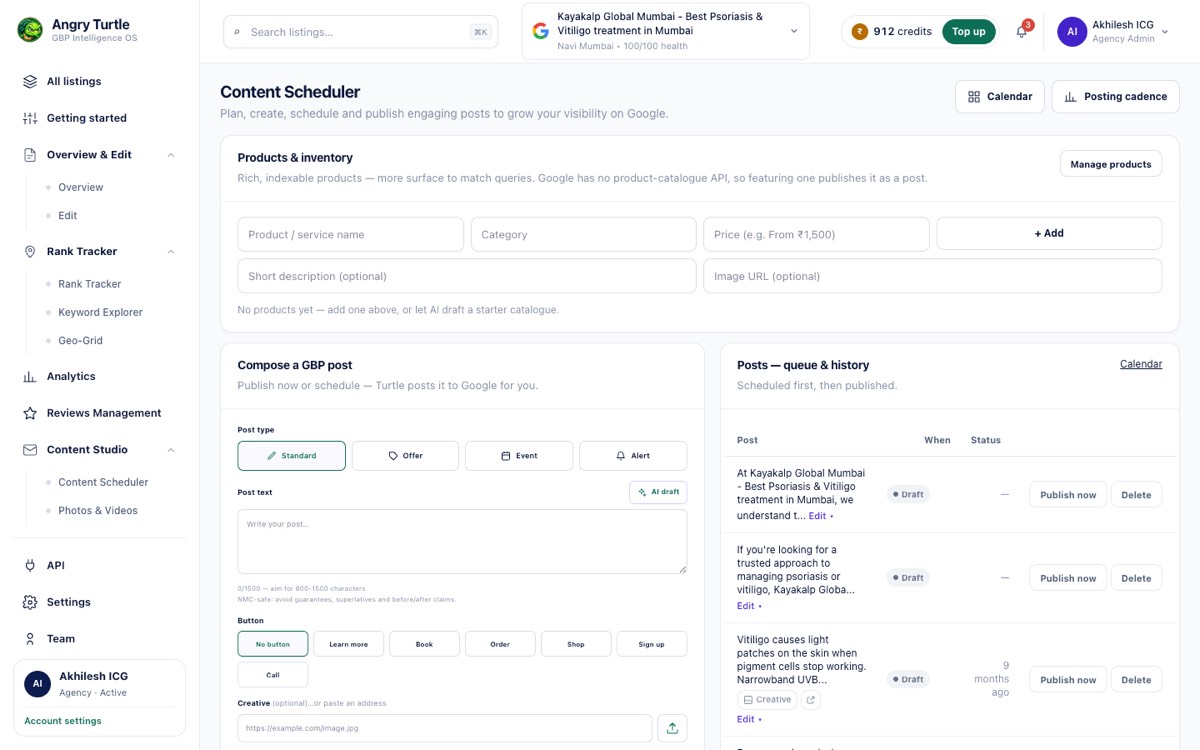Viewport: 1200px width, 750px height.
Task: Click the Content Studio envelope icon
Action: point(30,450)
